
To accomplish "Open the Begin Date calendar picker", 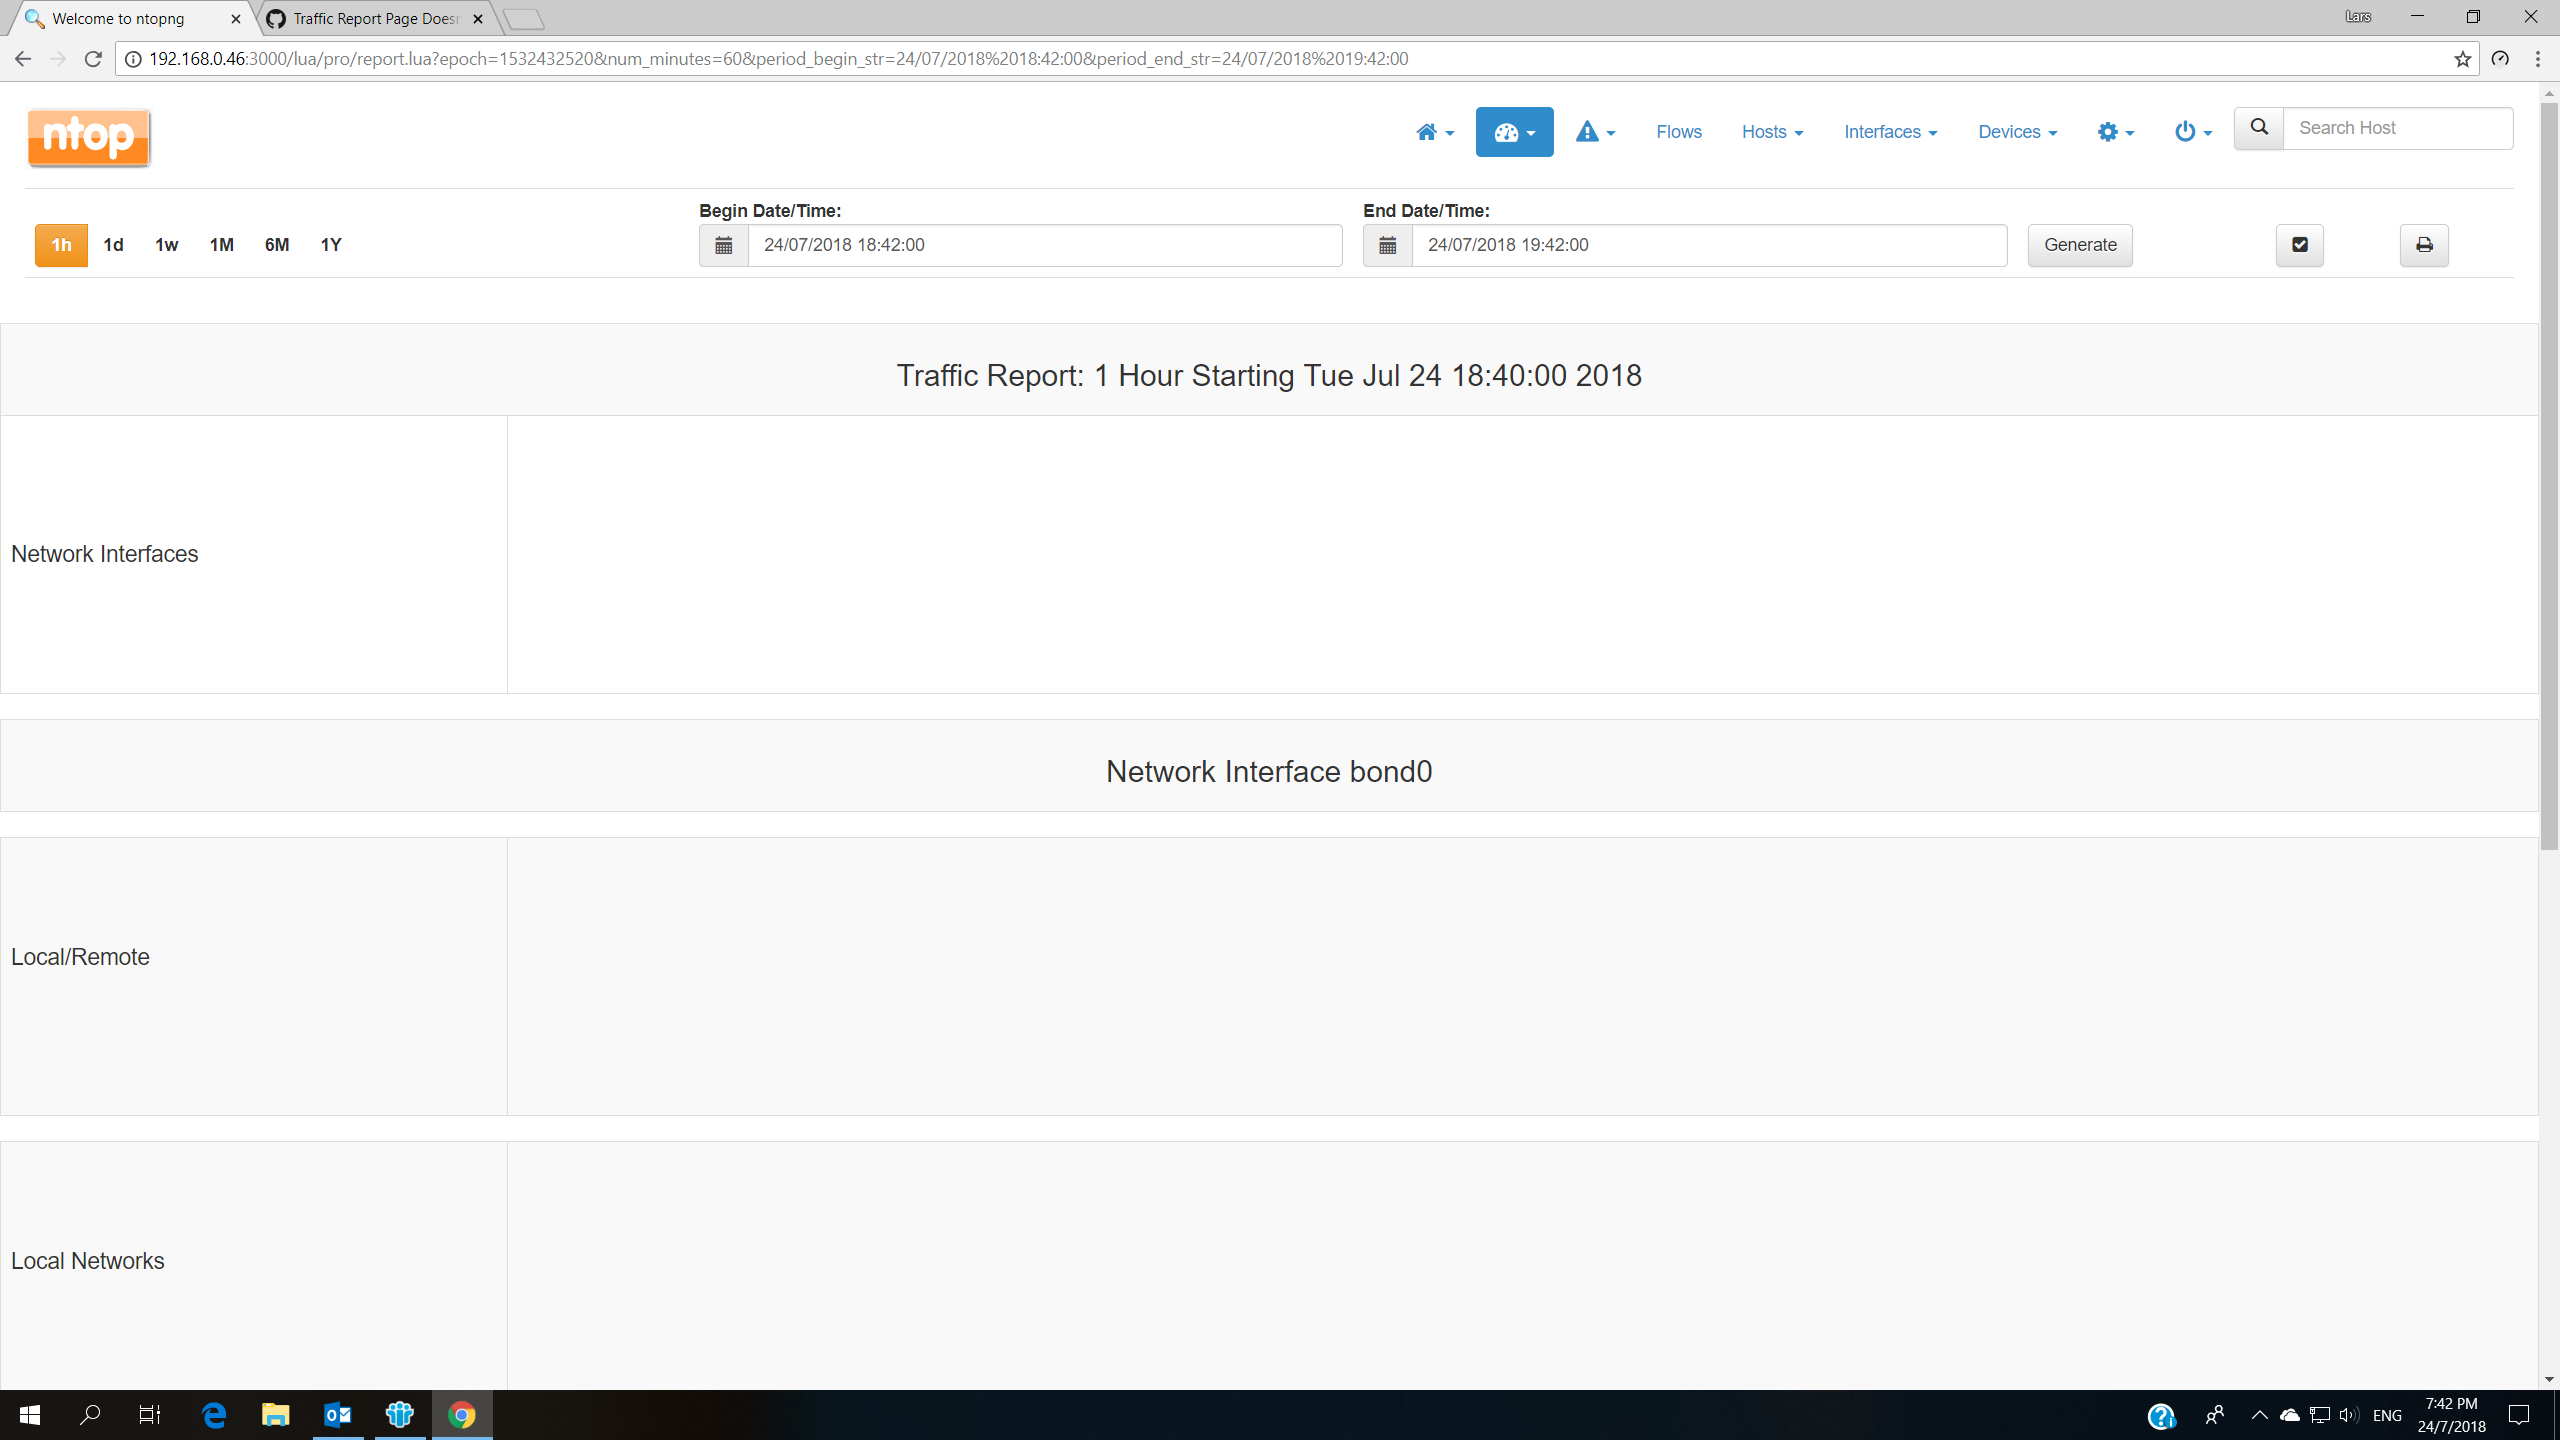I will (x=723, y=244).
